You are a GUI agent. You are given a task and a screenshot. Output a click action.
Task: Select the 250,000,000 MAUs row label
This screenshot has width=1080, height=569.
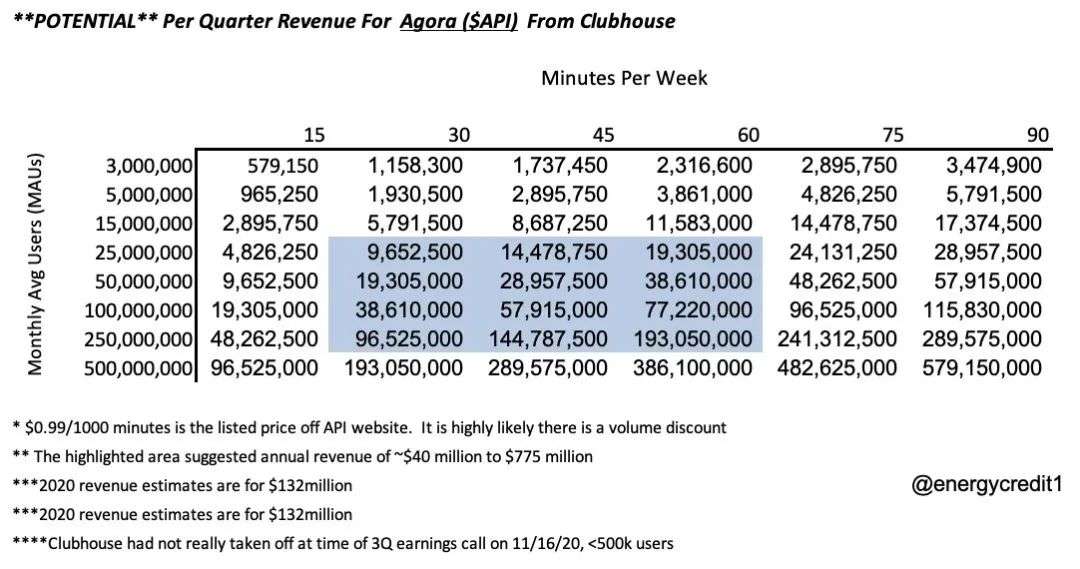(138, 340)
